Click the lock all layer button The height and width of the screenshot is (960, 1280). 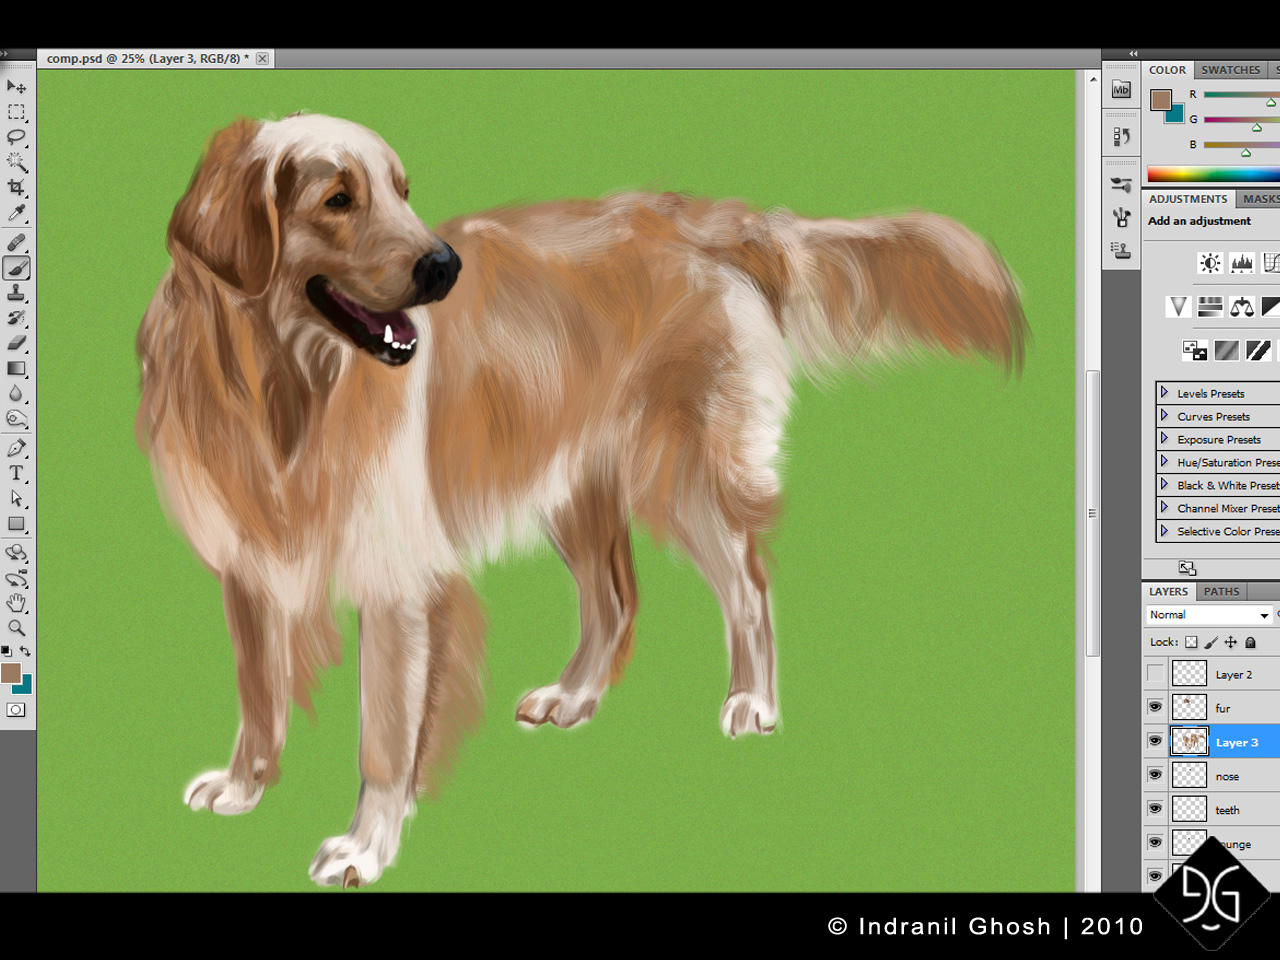pos(1250,642)
